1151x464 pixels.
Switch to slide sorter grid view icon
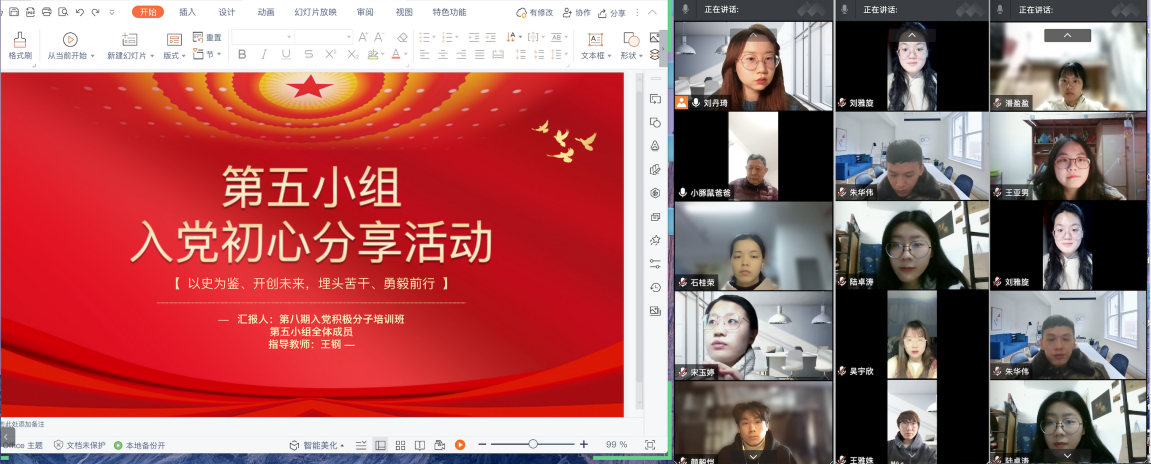[x=400, y=445]
